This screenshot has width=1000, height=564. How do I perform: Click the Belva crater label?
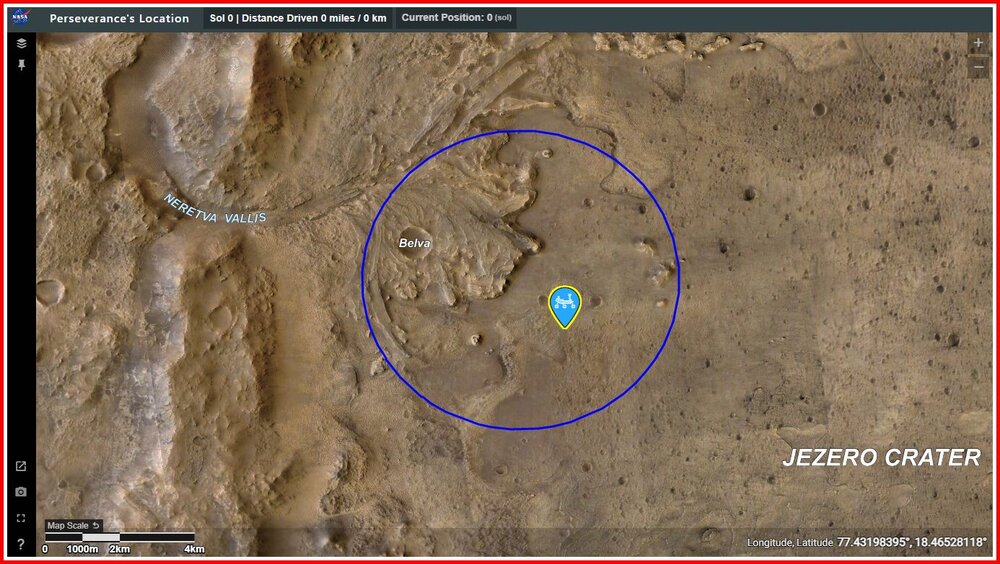tap(415, 243)
